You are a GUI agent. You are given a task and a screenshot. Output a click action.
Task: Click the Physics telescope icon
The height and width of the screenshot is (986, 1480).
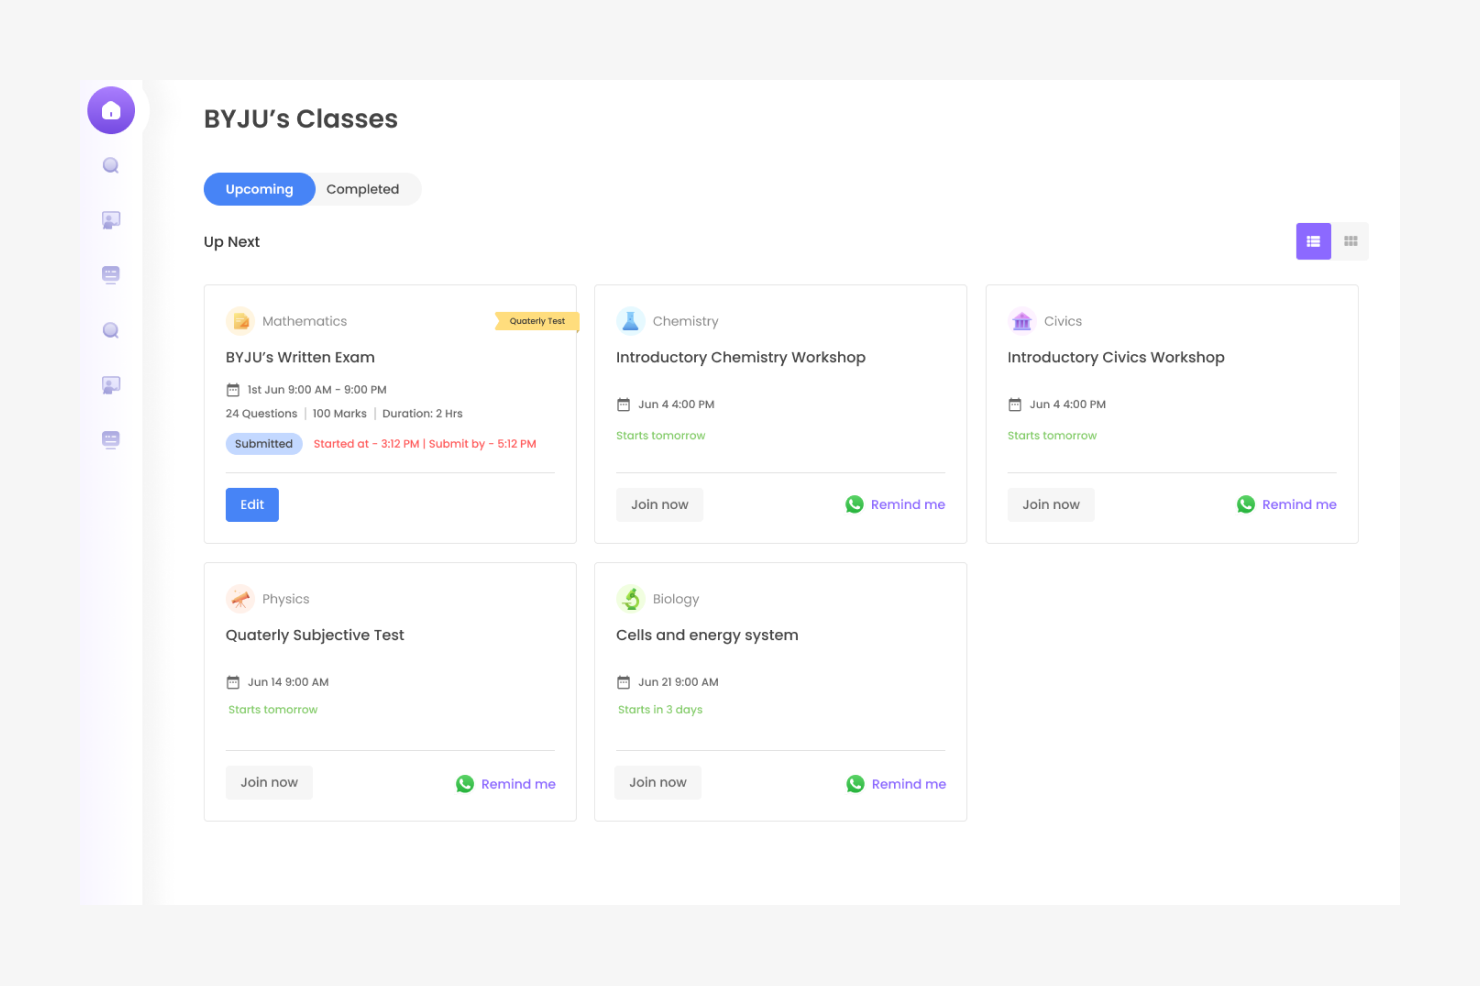point(239,599)
